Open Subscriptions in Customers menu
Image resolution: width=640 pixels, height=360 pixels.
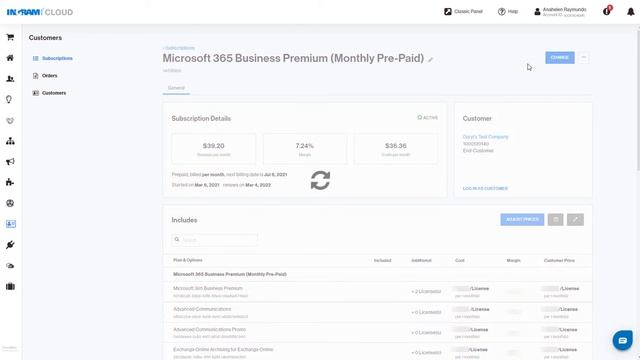click(x=57, y=58)
